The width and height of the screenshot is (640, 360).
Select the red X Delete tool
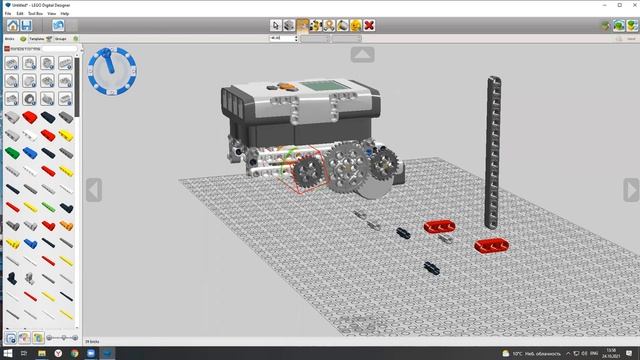click(369, 25)
